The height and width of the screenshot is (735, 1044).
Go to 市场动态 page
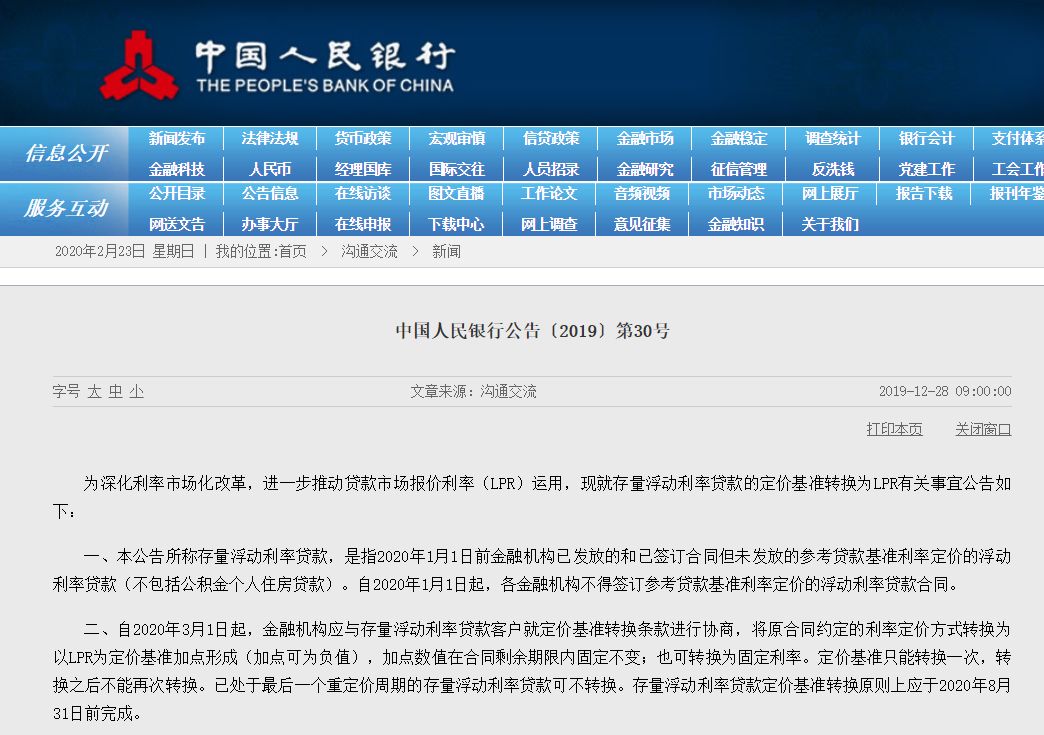736,194
